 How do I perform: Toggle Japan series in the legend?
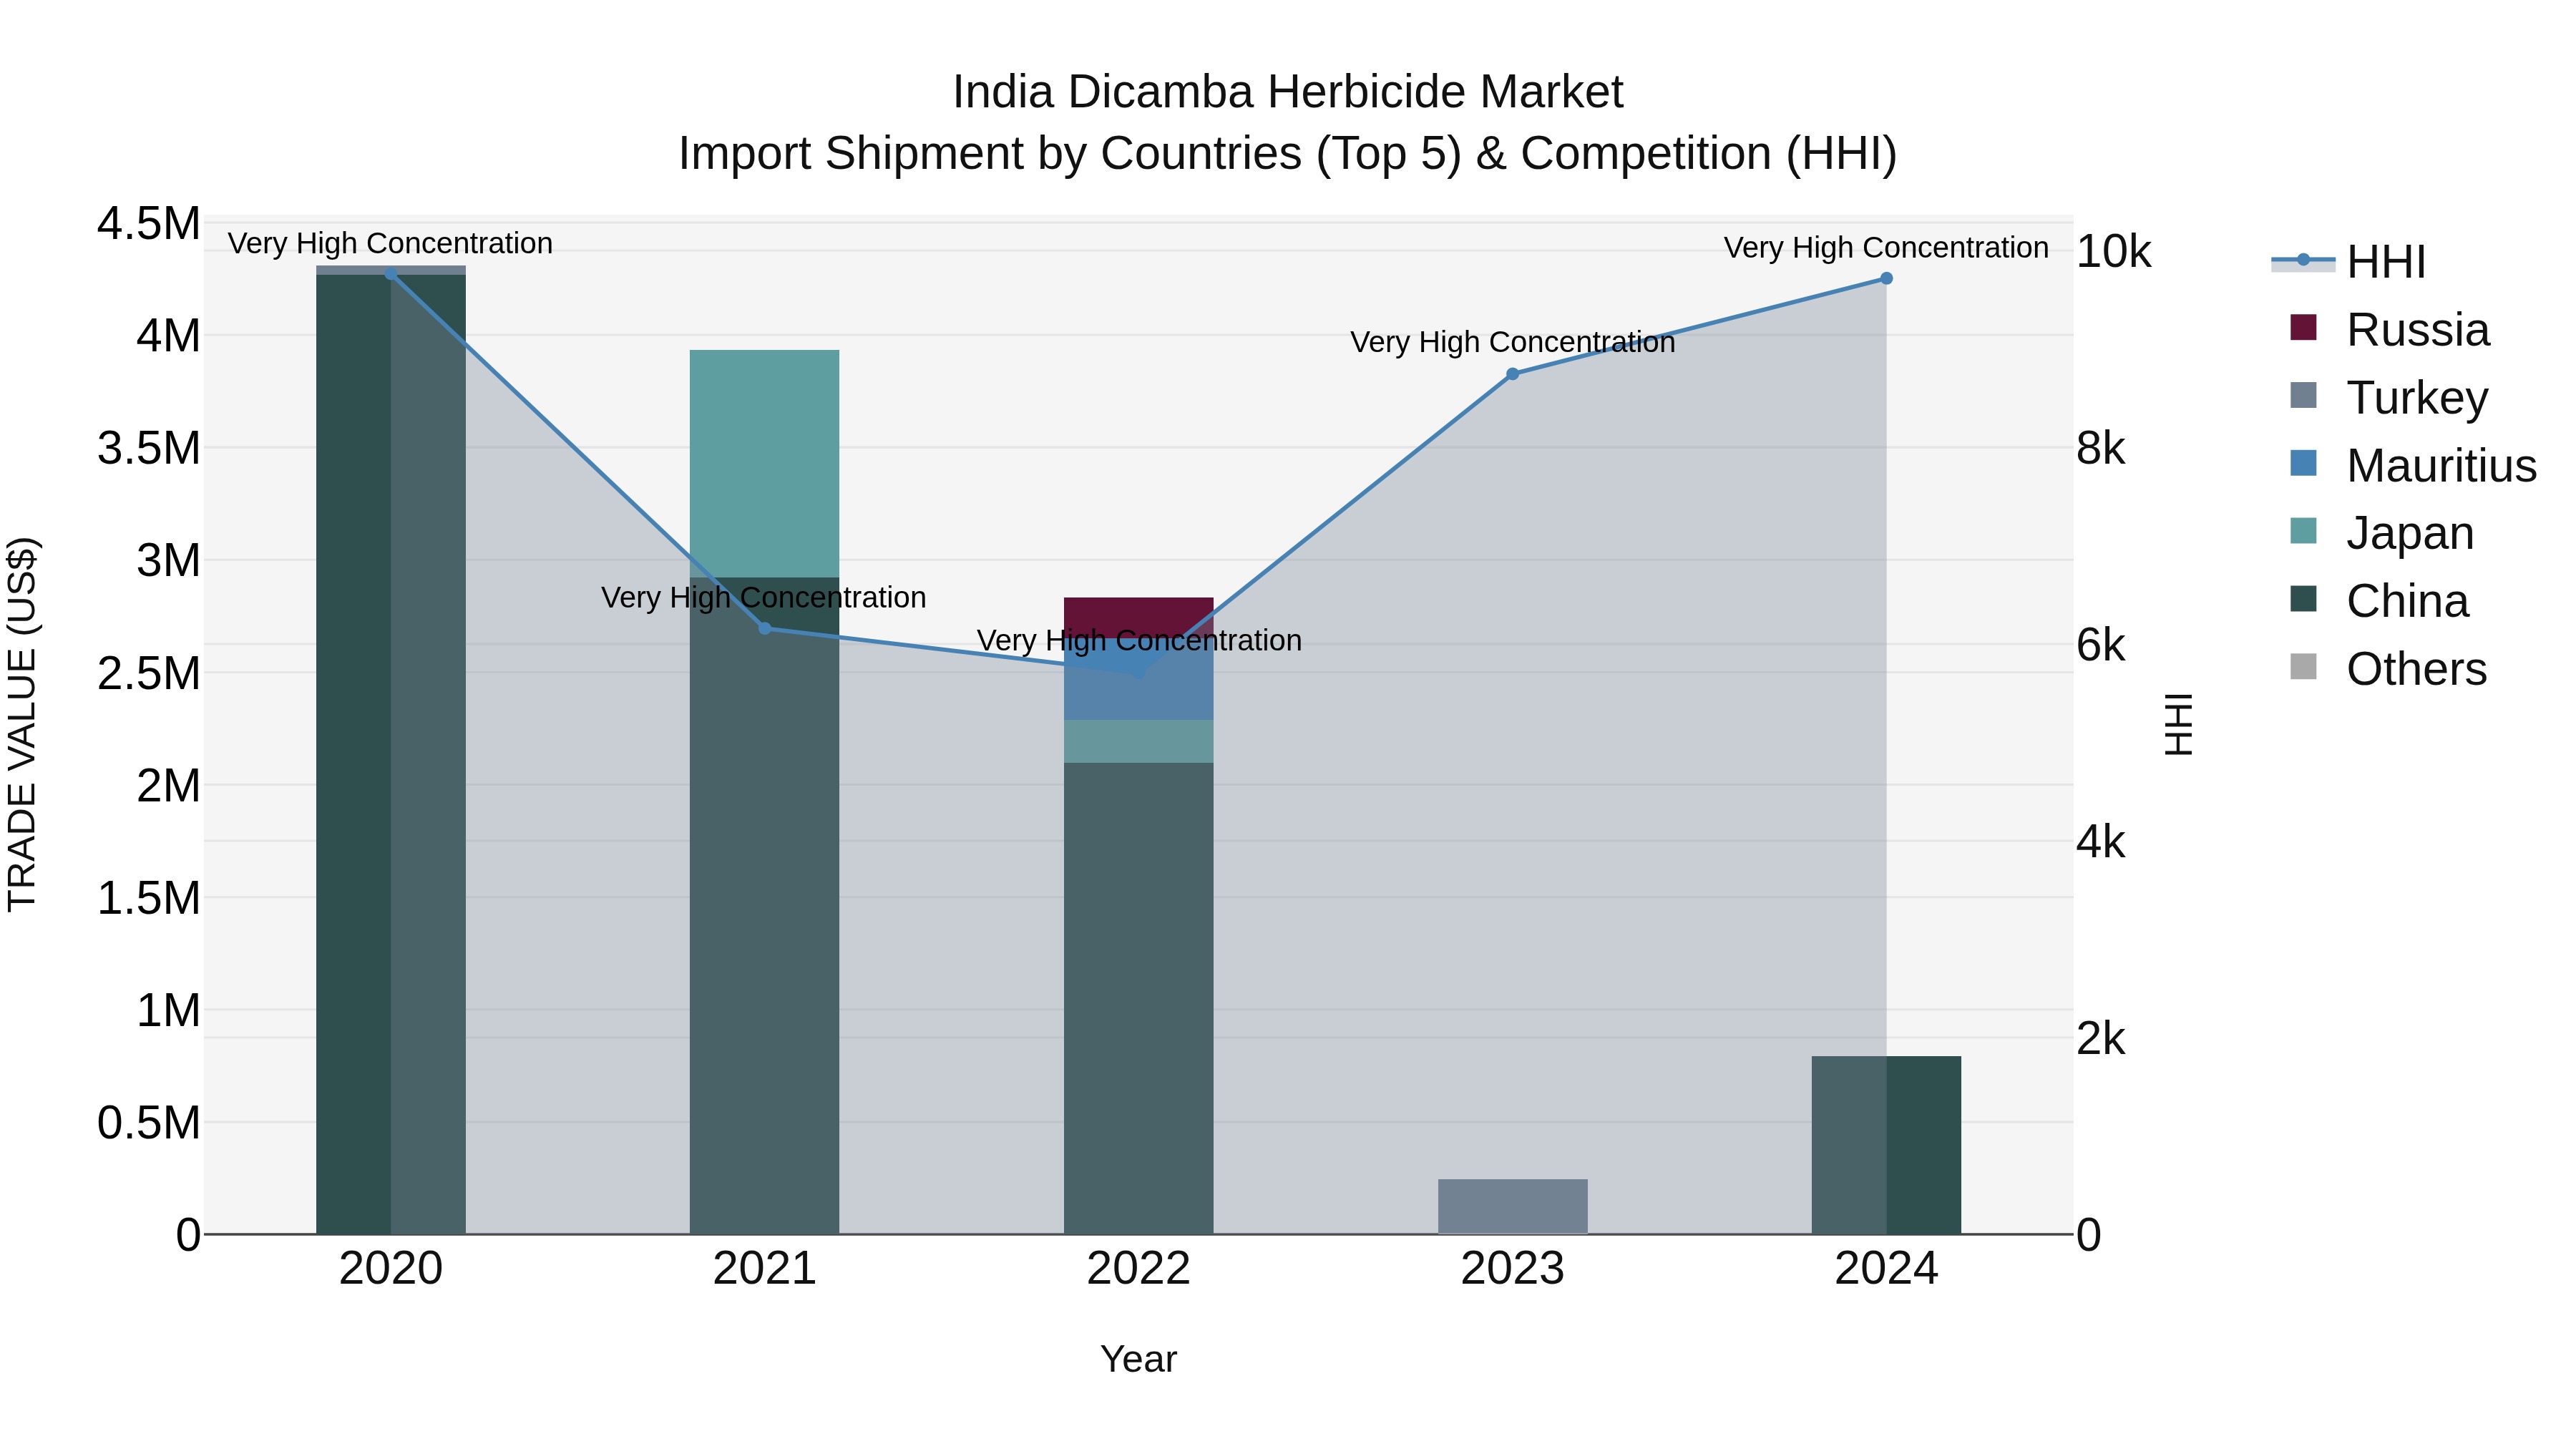pos(2382,533)
